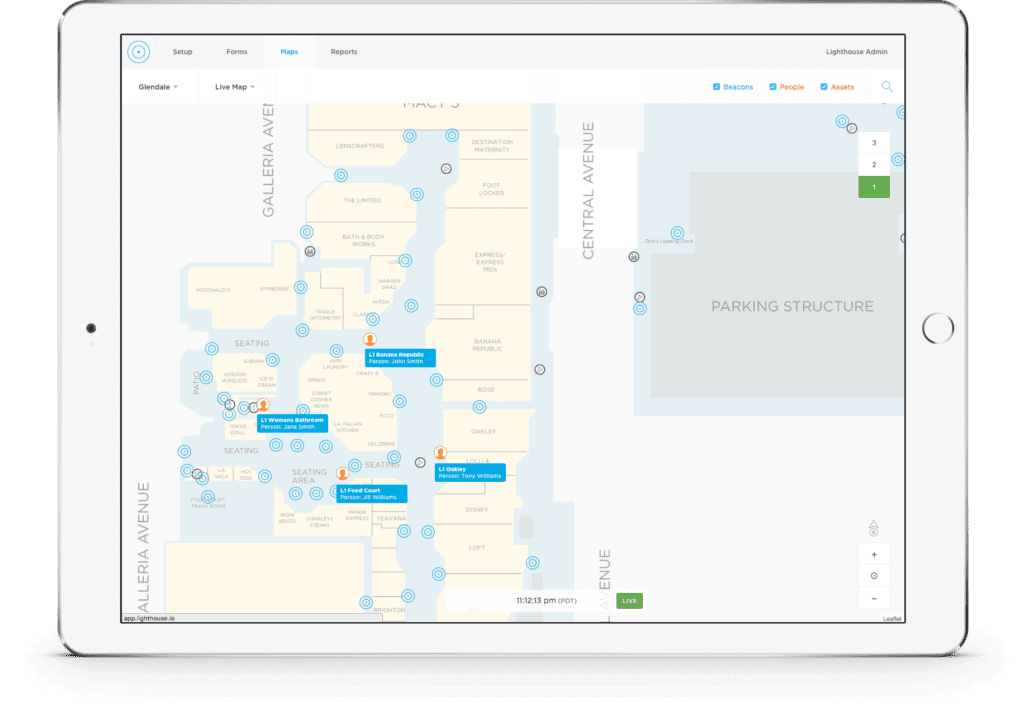Disable the People checkbox
Screen dimensions: 1024x711
(771, 86)
